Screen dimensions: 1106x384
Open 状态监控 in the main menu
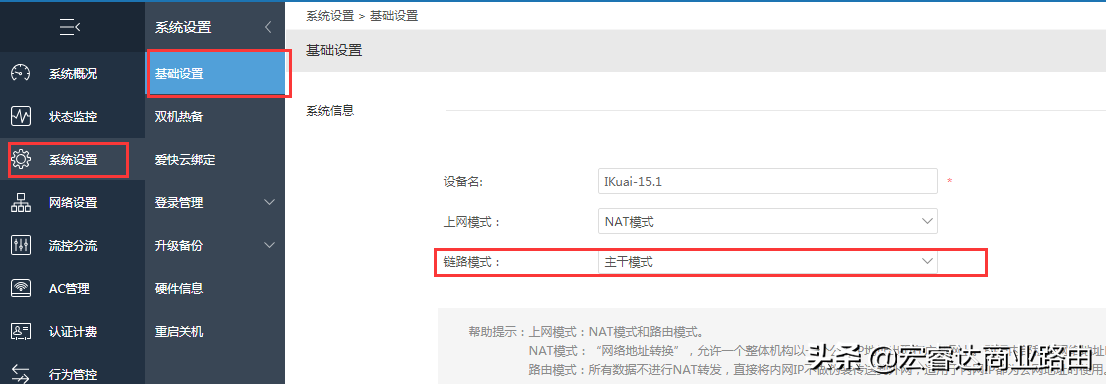click(x=73, y=117)
